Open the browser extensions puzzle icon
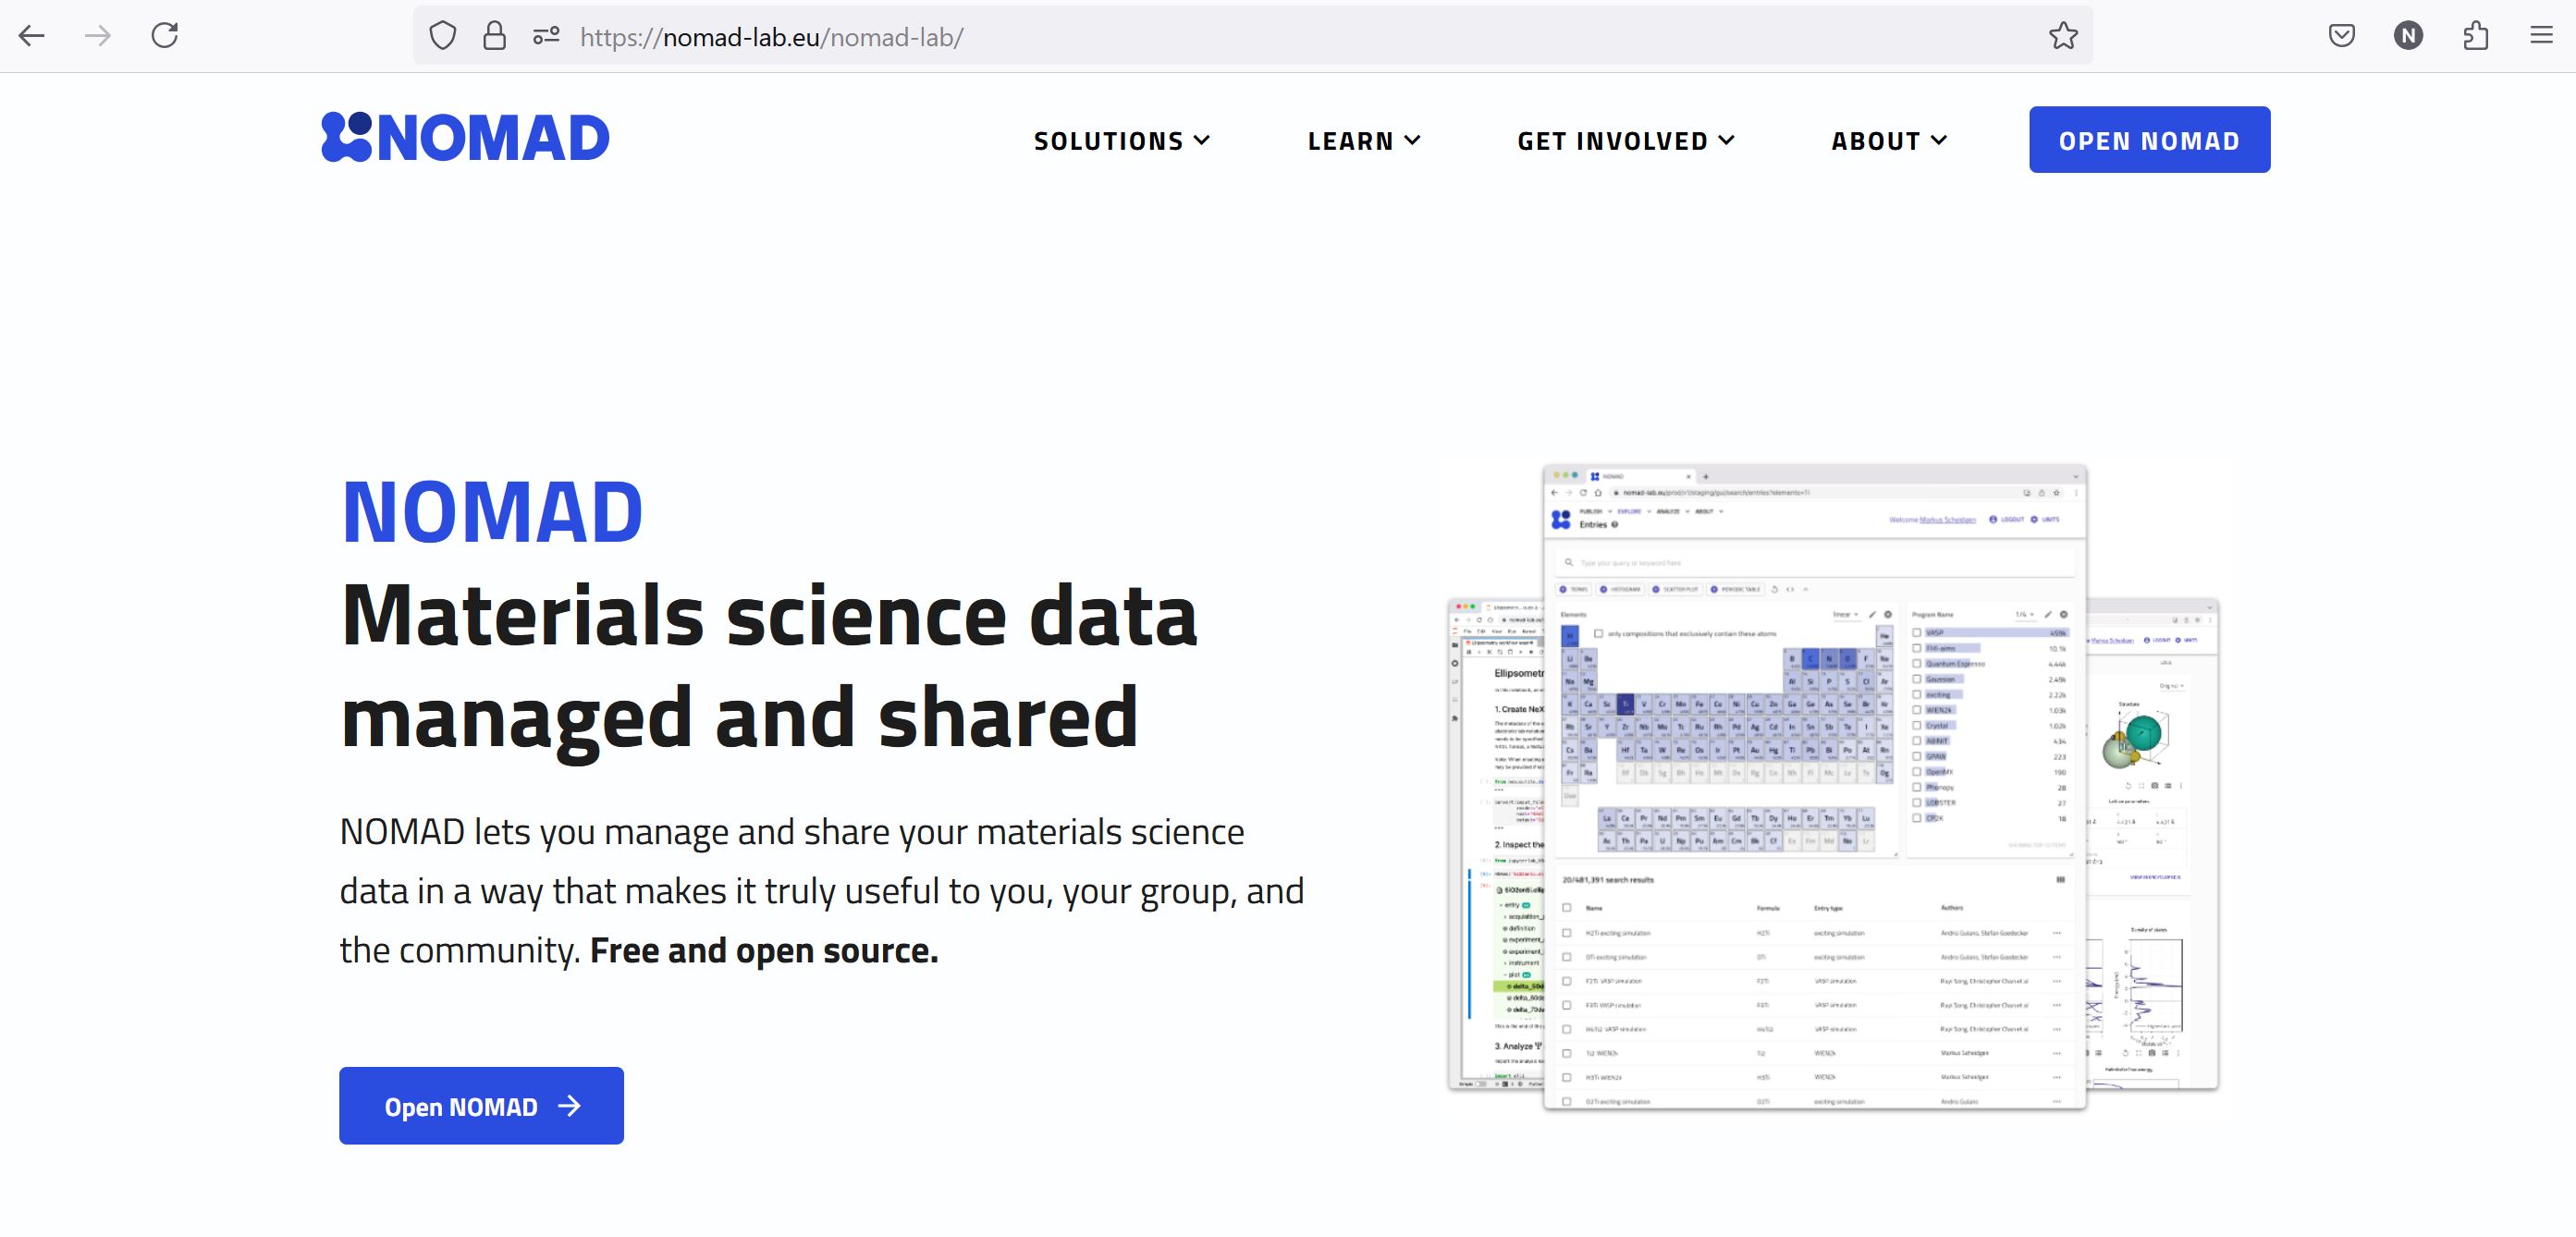 [2475, 37]
